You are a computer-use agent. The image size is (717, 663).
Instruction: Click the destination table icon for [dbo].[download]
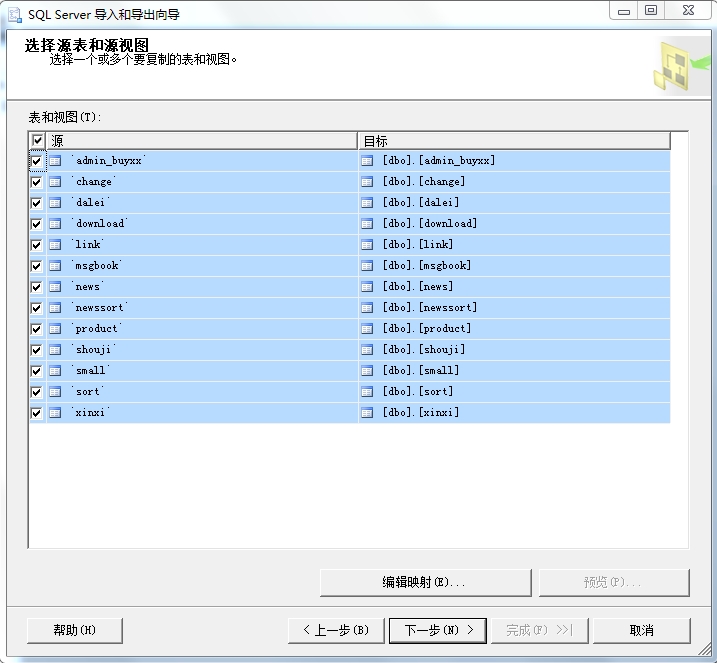[x=367, y=224]
